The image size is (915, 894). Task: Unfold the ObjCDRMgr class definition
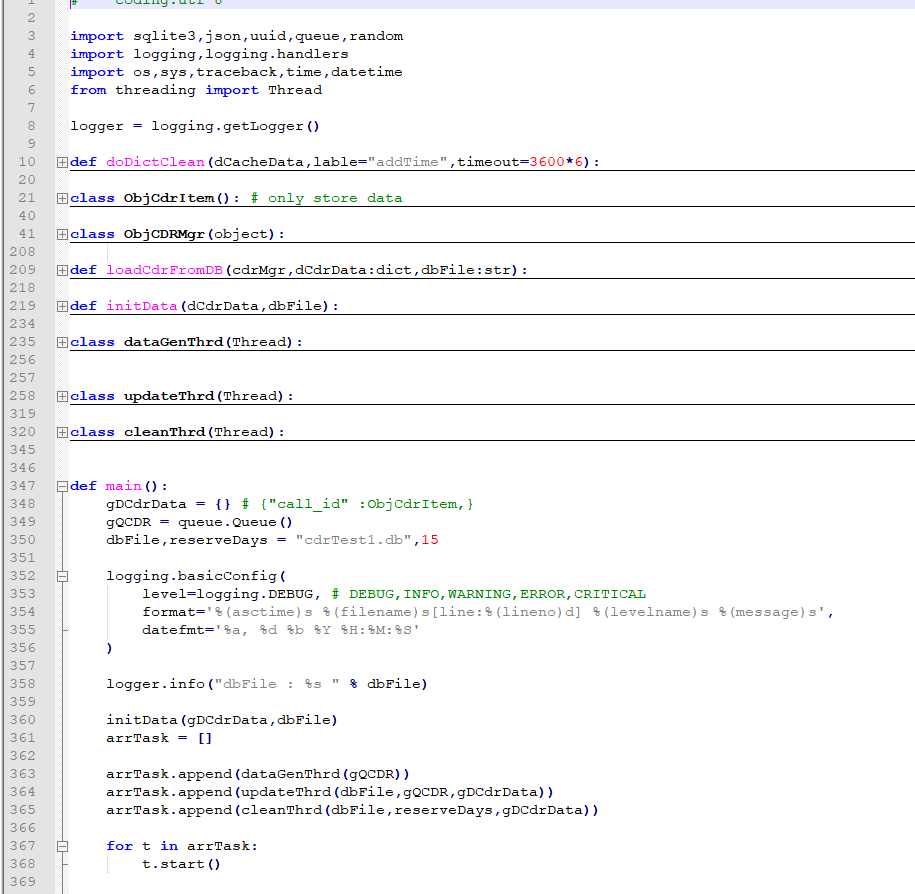[x=62, y=234]
